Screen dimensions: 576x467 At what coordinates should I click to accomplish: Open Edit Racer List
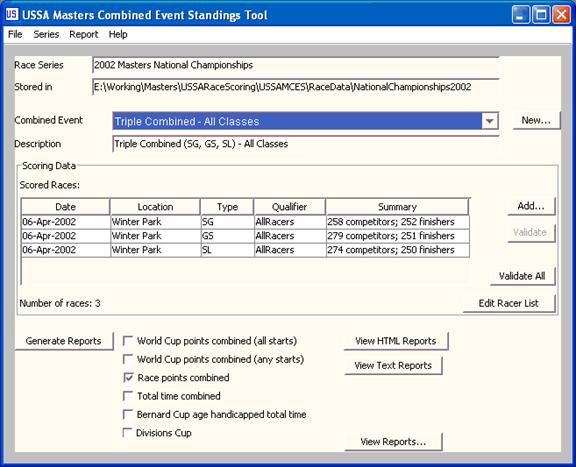click(x=509, y=303)
